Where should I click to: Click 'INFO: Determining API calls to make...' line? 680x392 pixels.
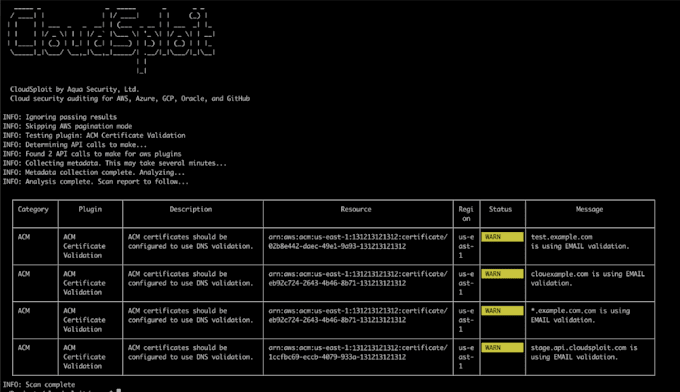coord(75,145)
